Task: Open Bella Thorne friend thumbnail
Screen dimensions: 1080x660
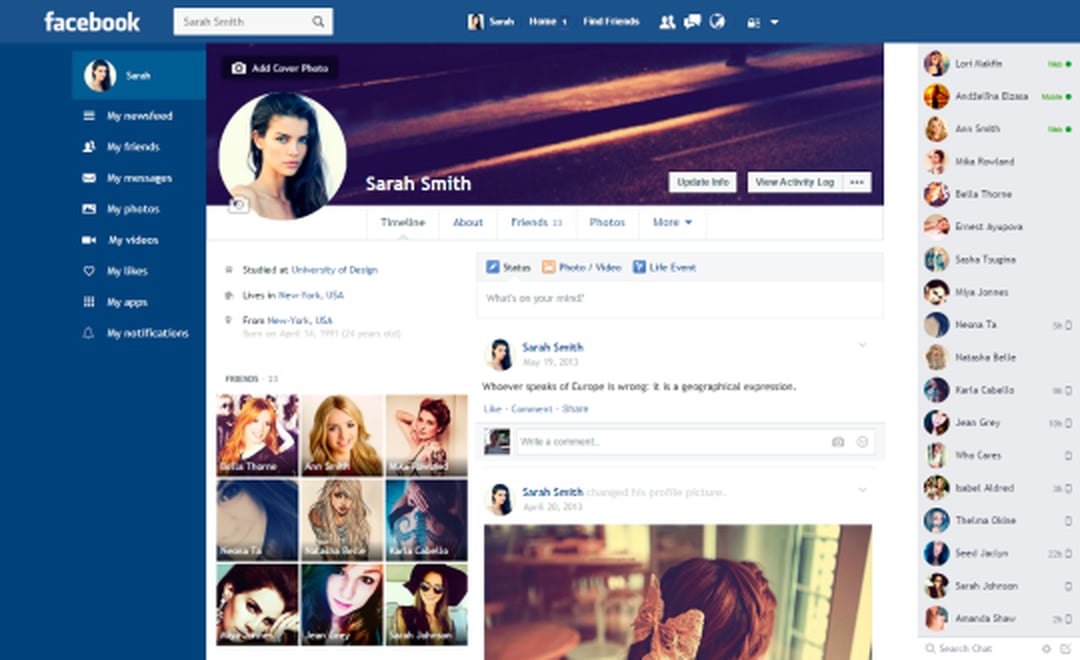Action: (x=258, y=435)
